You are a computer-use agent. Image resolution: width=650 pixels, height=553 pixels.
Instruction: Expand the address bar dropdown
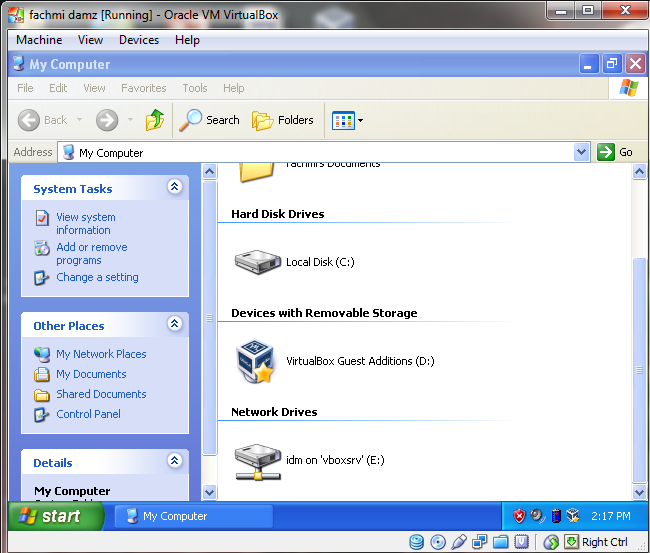click(x=582, y=152)
